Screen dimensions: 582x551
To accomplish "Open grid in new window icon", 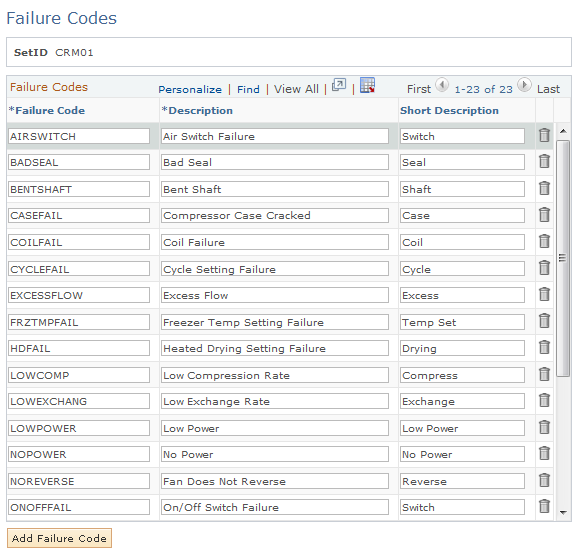I will [x=339, y=85].
